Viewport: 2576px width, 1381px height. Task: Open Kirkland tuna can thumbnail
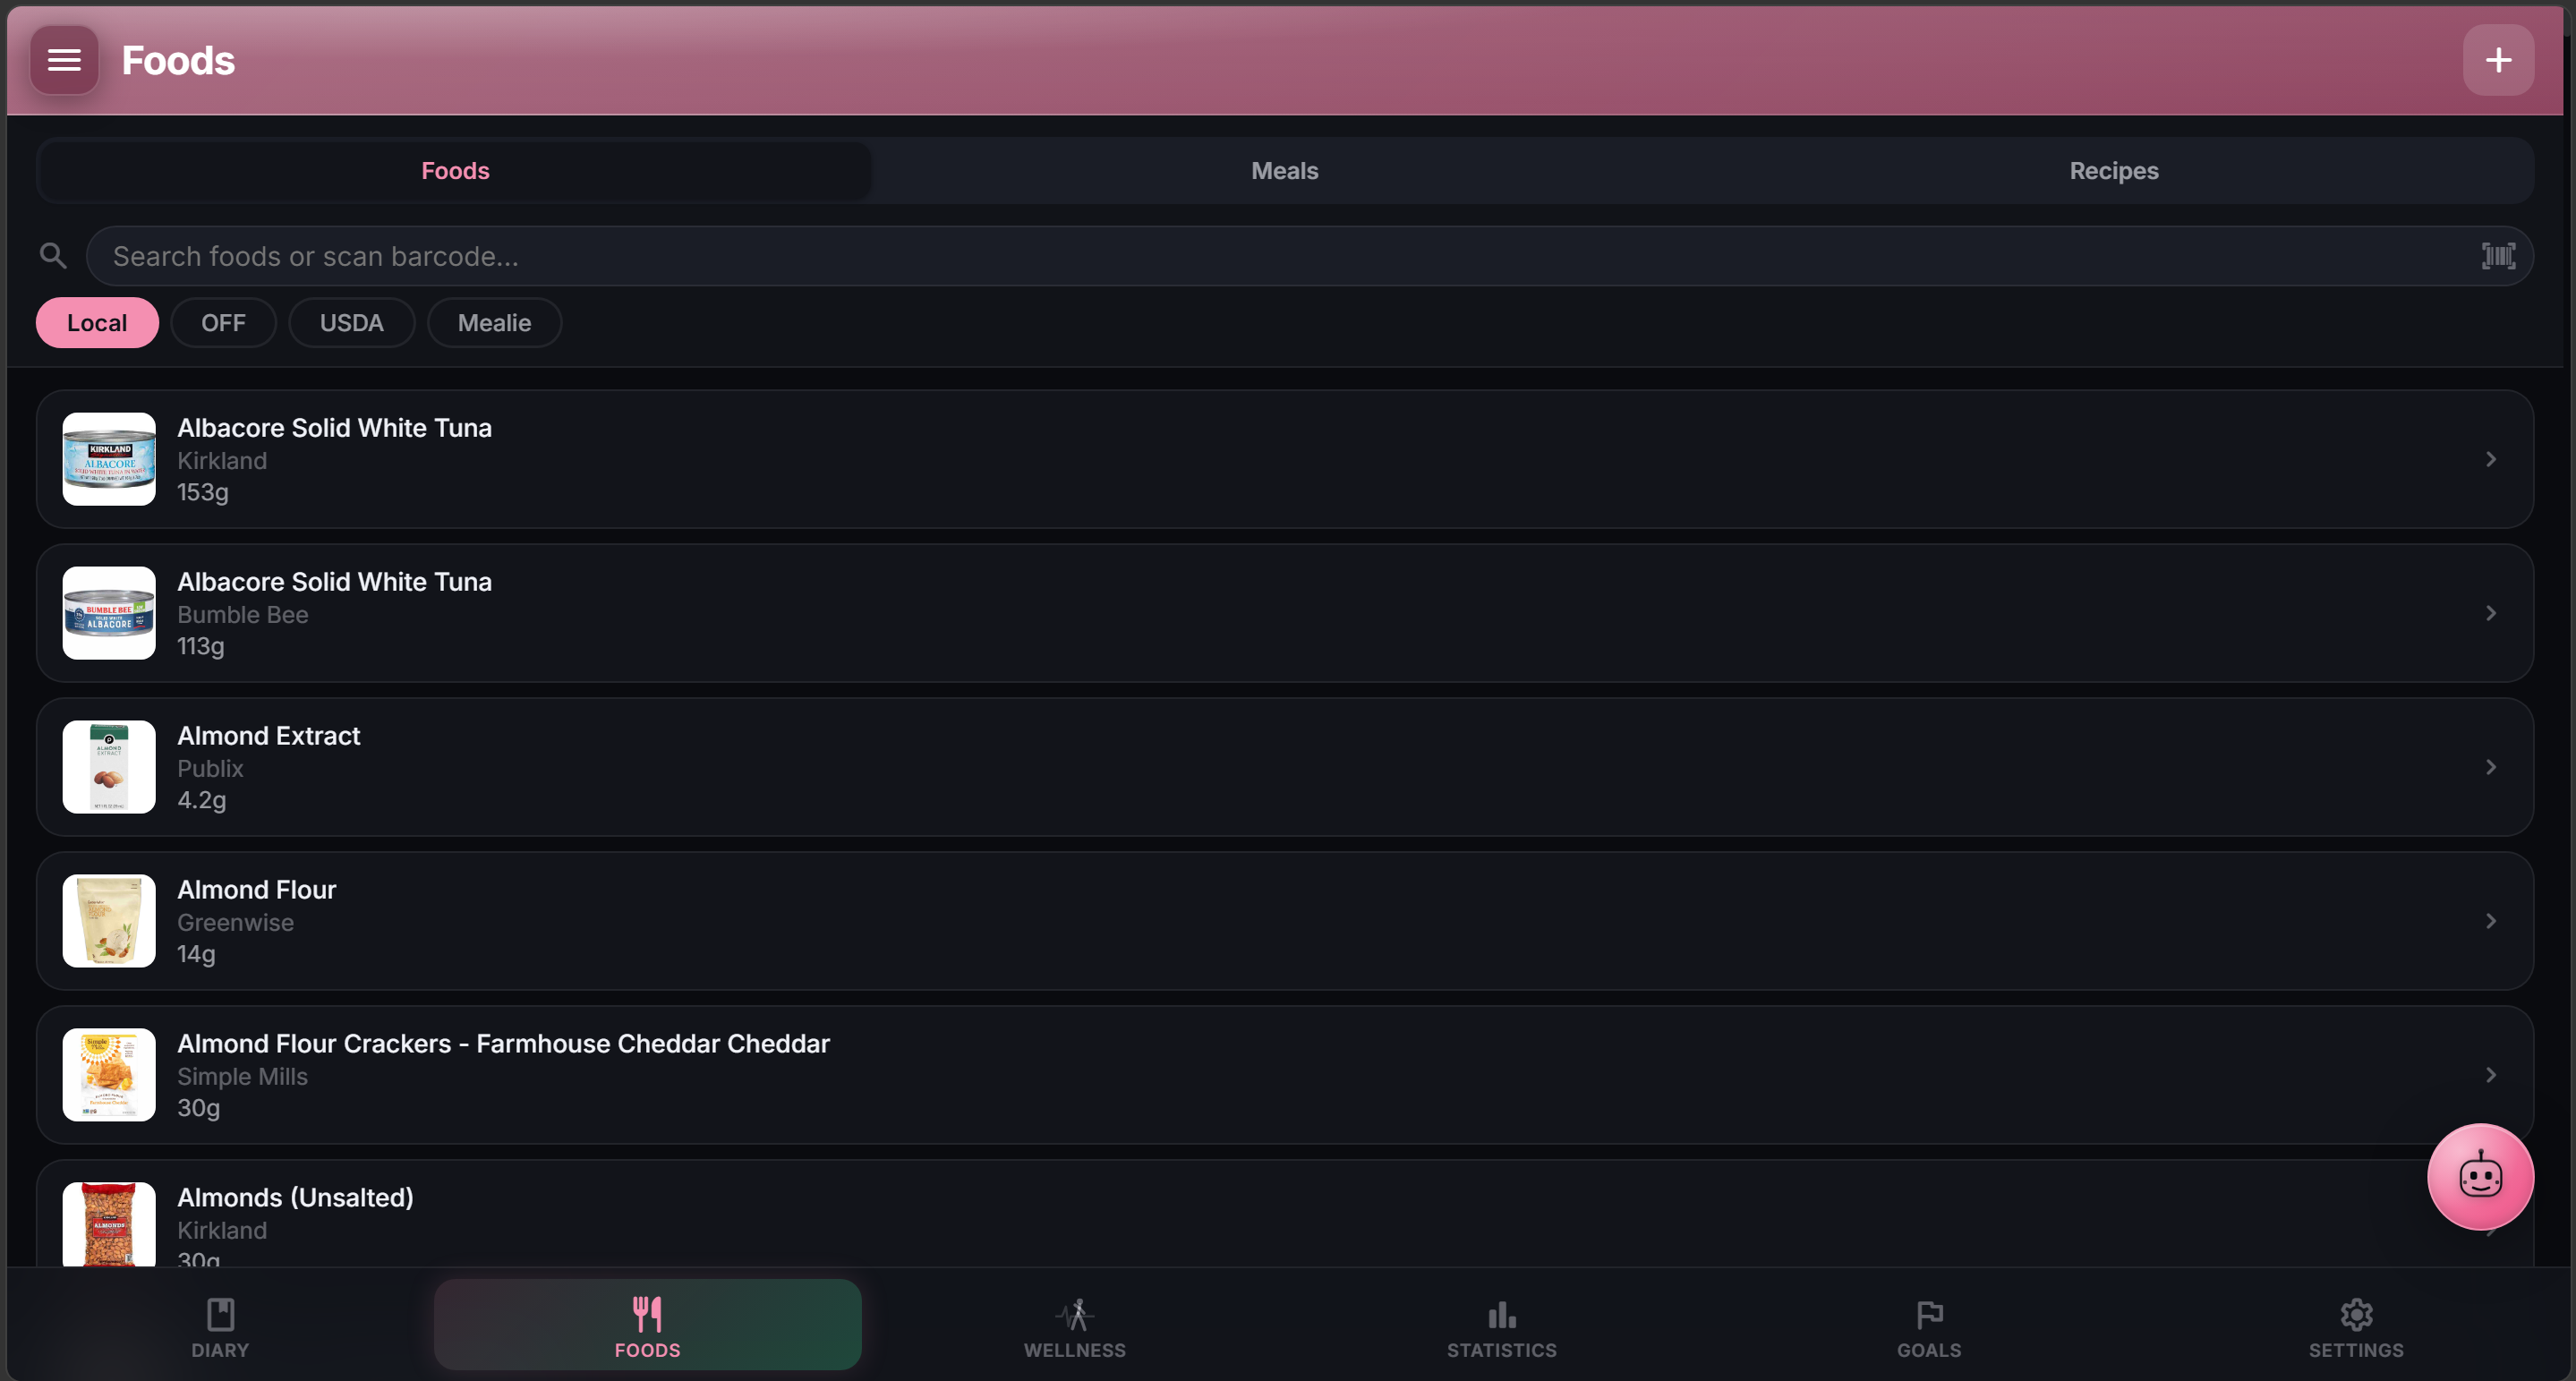click(109, 459)
